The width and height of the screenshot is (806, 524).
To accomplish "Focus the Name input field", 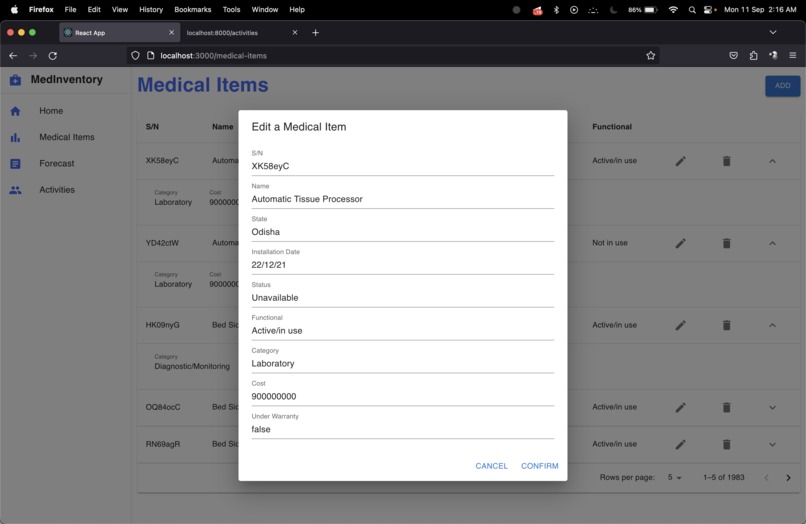I will coord(402,199).
